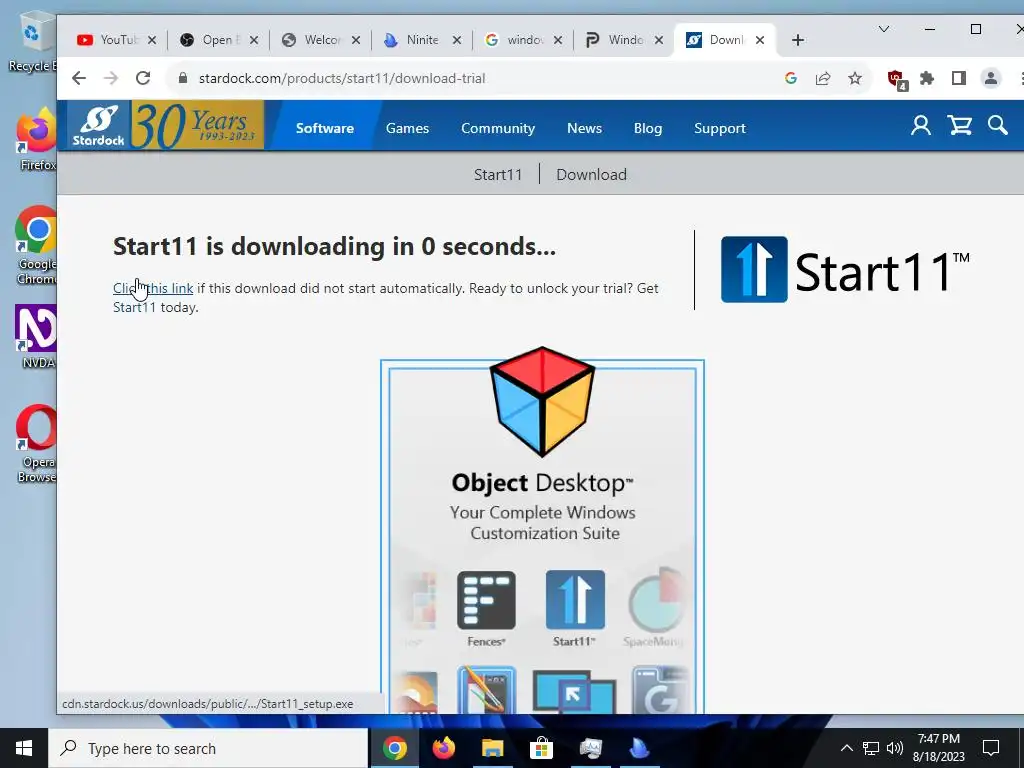Image resolution: width=1024 pixels, height=768 pixels.
Task: Open the Software menu
Action: point(325,128)
